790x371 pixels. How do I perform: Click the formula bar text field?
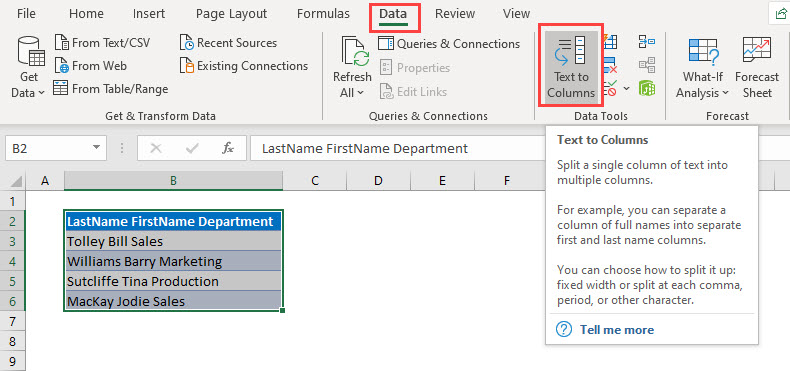click(398, 148)
